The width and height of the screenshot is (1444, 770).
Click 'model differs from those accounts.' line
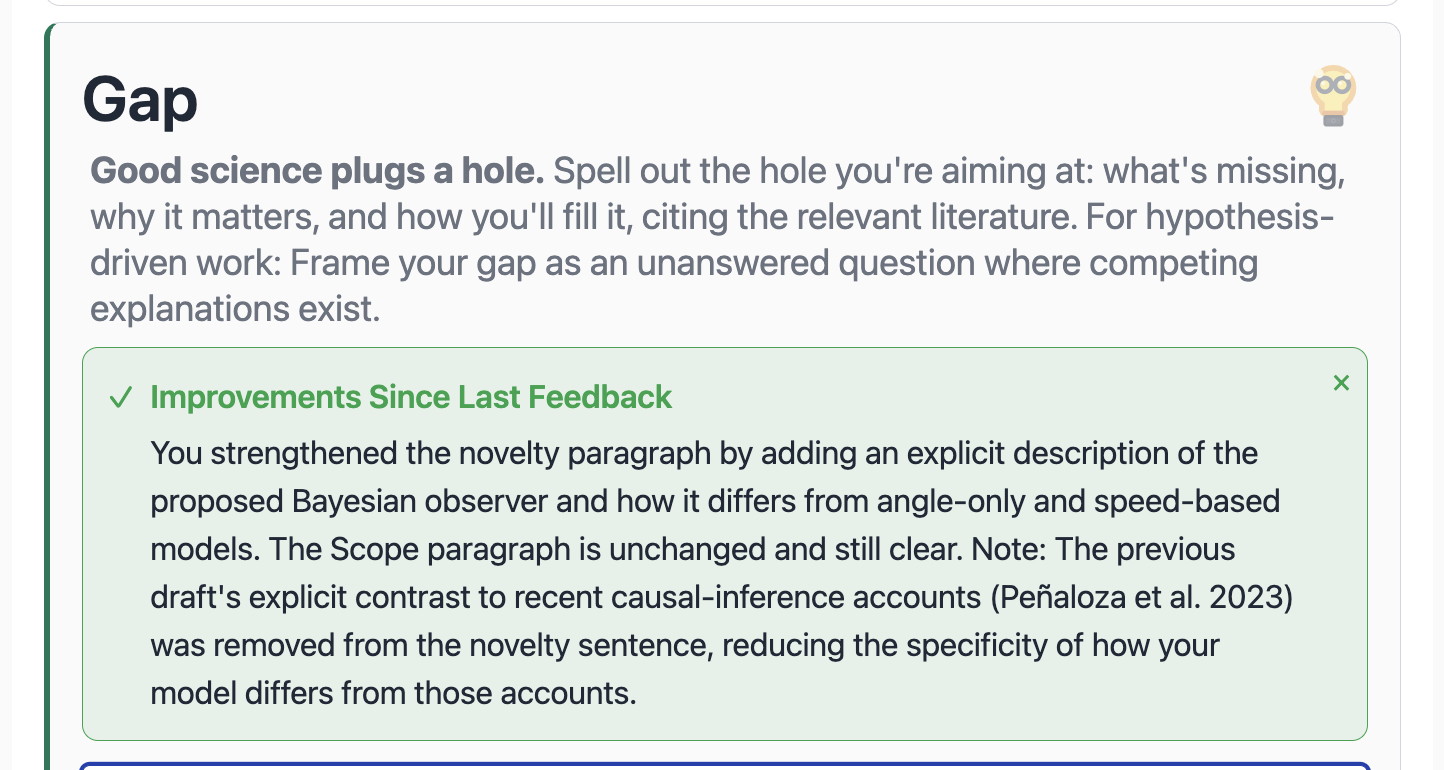tap(393, 692)
